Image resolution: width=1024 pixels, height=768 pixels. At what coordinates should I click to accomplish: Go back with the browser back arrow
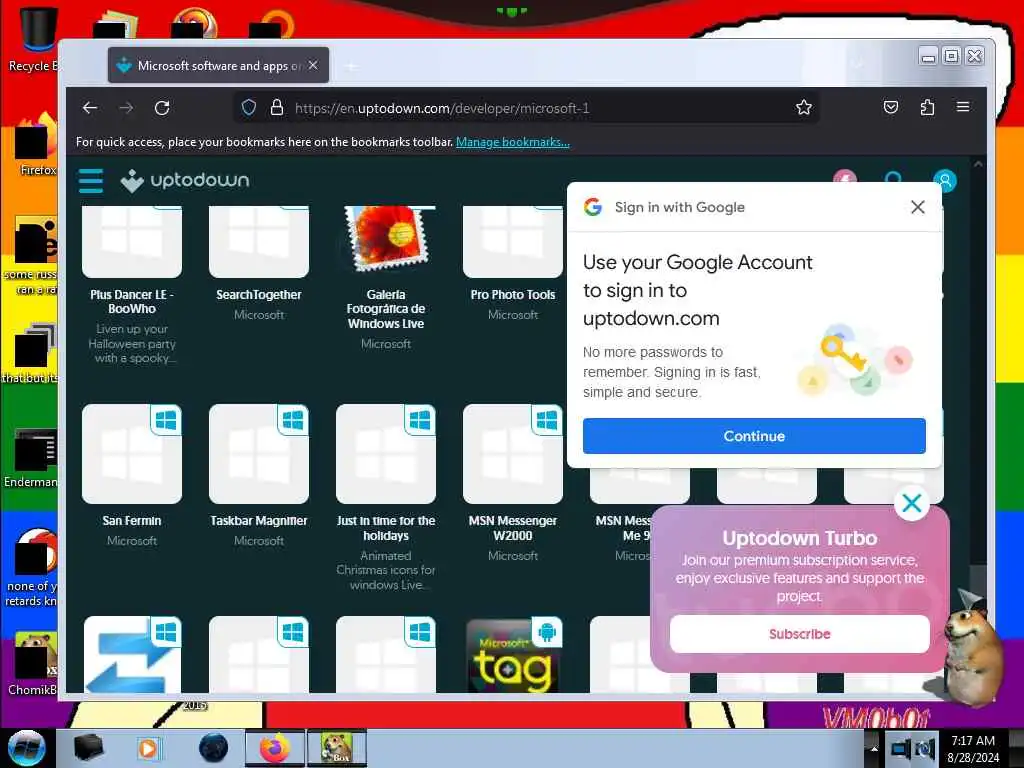pos(90,108)
